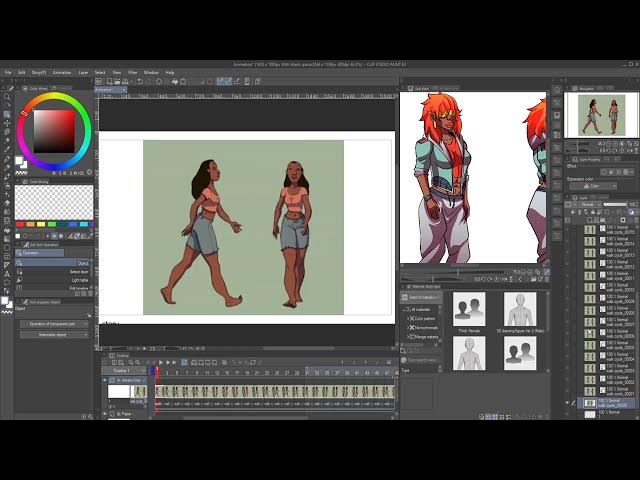
Task: Open Operation of transparent part dropdown
Action: [54, 324]
